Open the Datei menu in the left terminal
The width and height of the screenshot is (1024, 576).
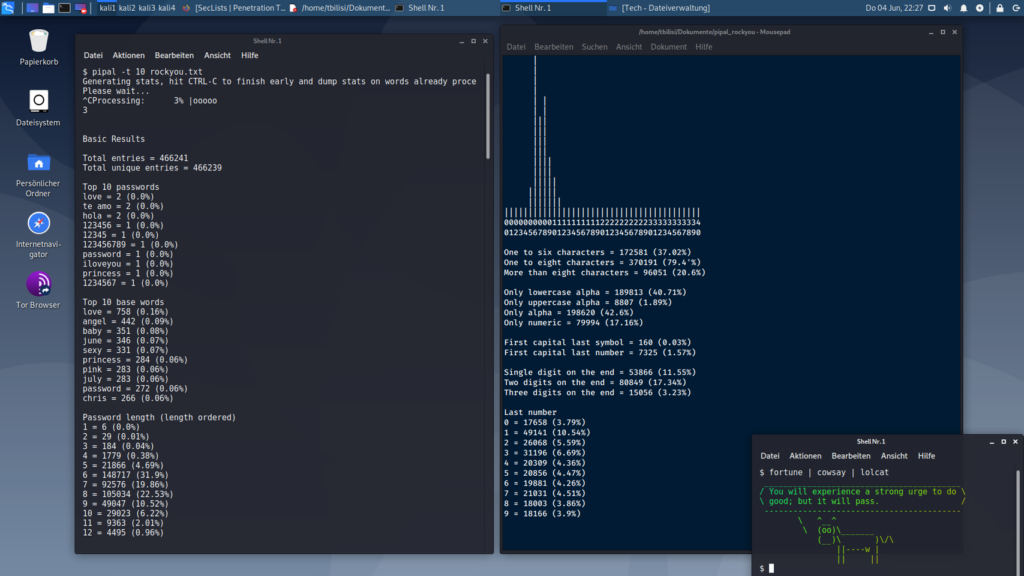93,55
